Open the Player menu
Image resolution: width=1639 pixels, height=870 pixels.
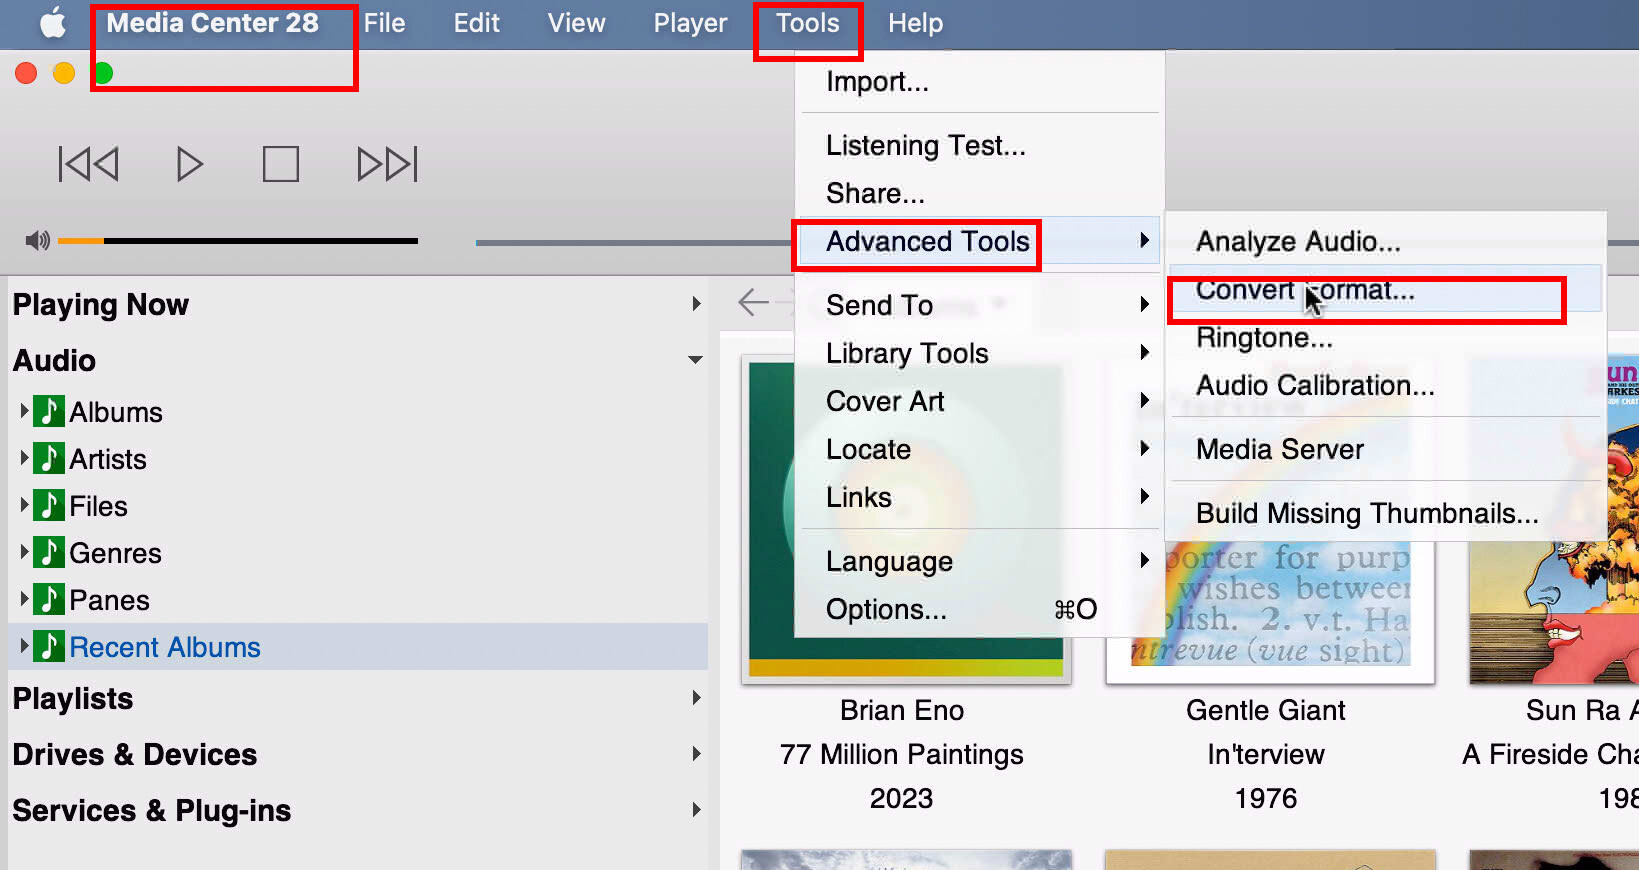(x=690, y=23)
